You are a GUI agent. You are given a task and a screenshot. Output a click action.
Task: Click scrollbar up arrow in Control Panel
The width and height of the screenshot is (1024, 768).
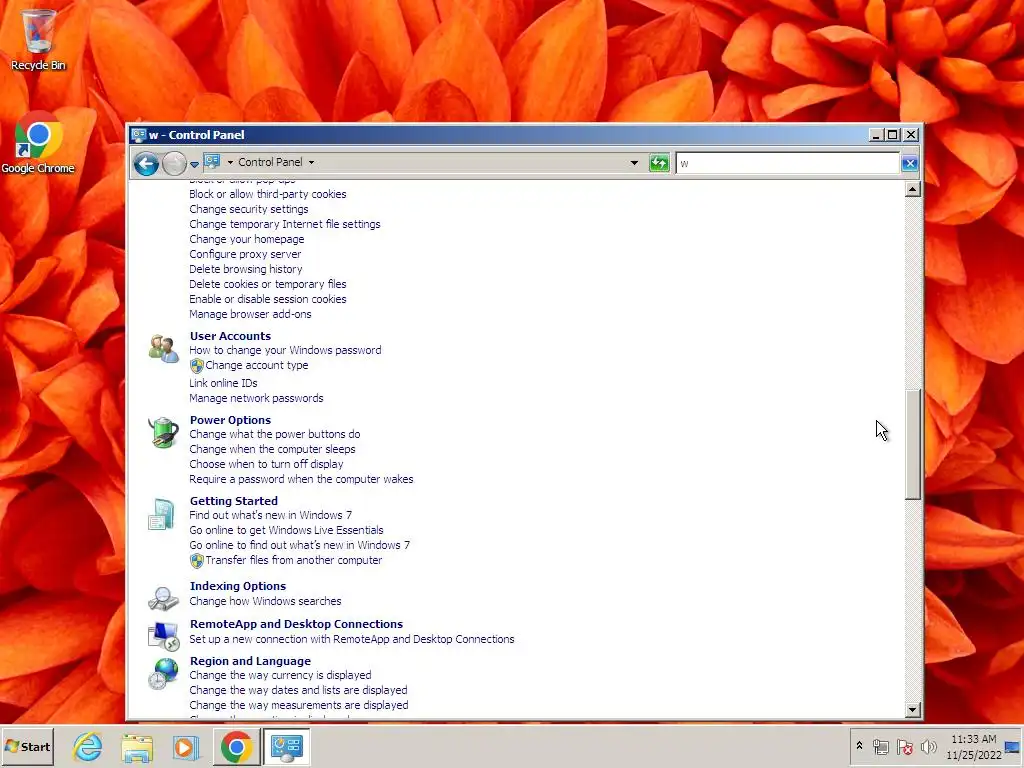pos(913,189)
